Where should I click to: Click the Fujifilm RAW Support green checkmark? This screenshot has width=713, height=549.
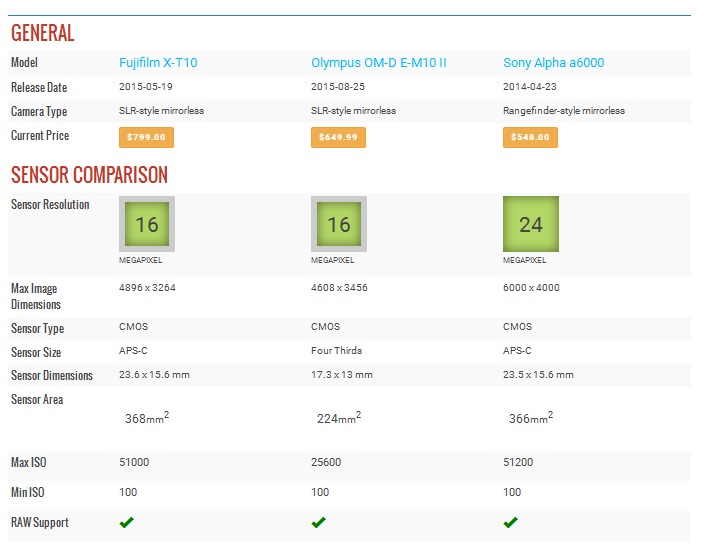[127, 523]
